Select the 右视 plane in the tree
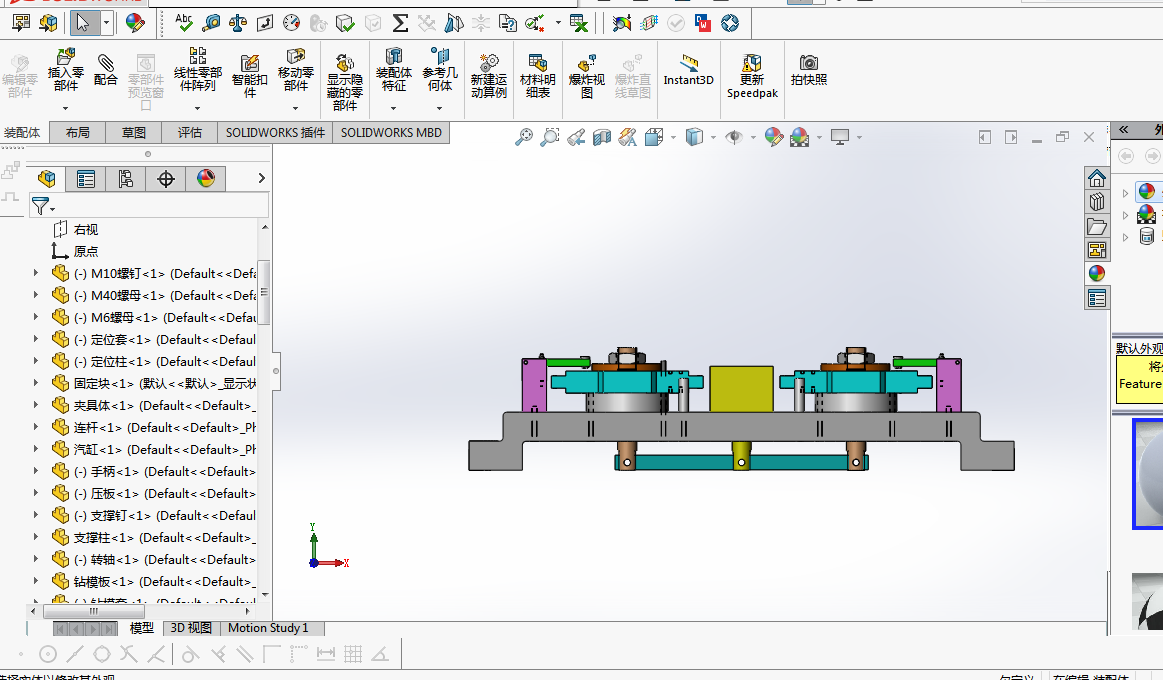Screen dimensions: 1163x680 coord(86,230)
